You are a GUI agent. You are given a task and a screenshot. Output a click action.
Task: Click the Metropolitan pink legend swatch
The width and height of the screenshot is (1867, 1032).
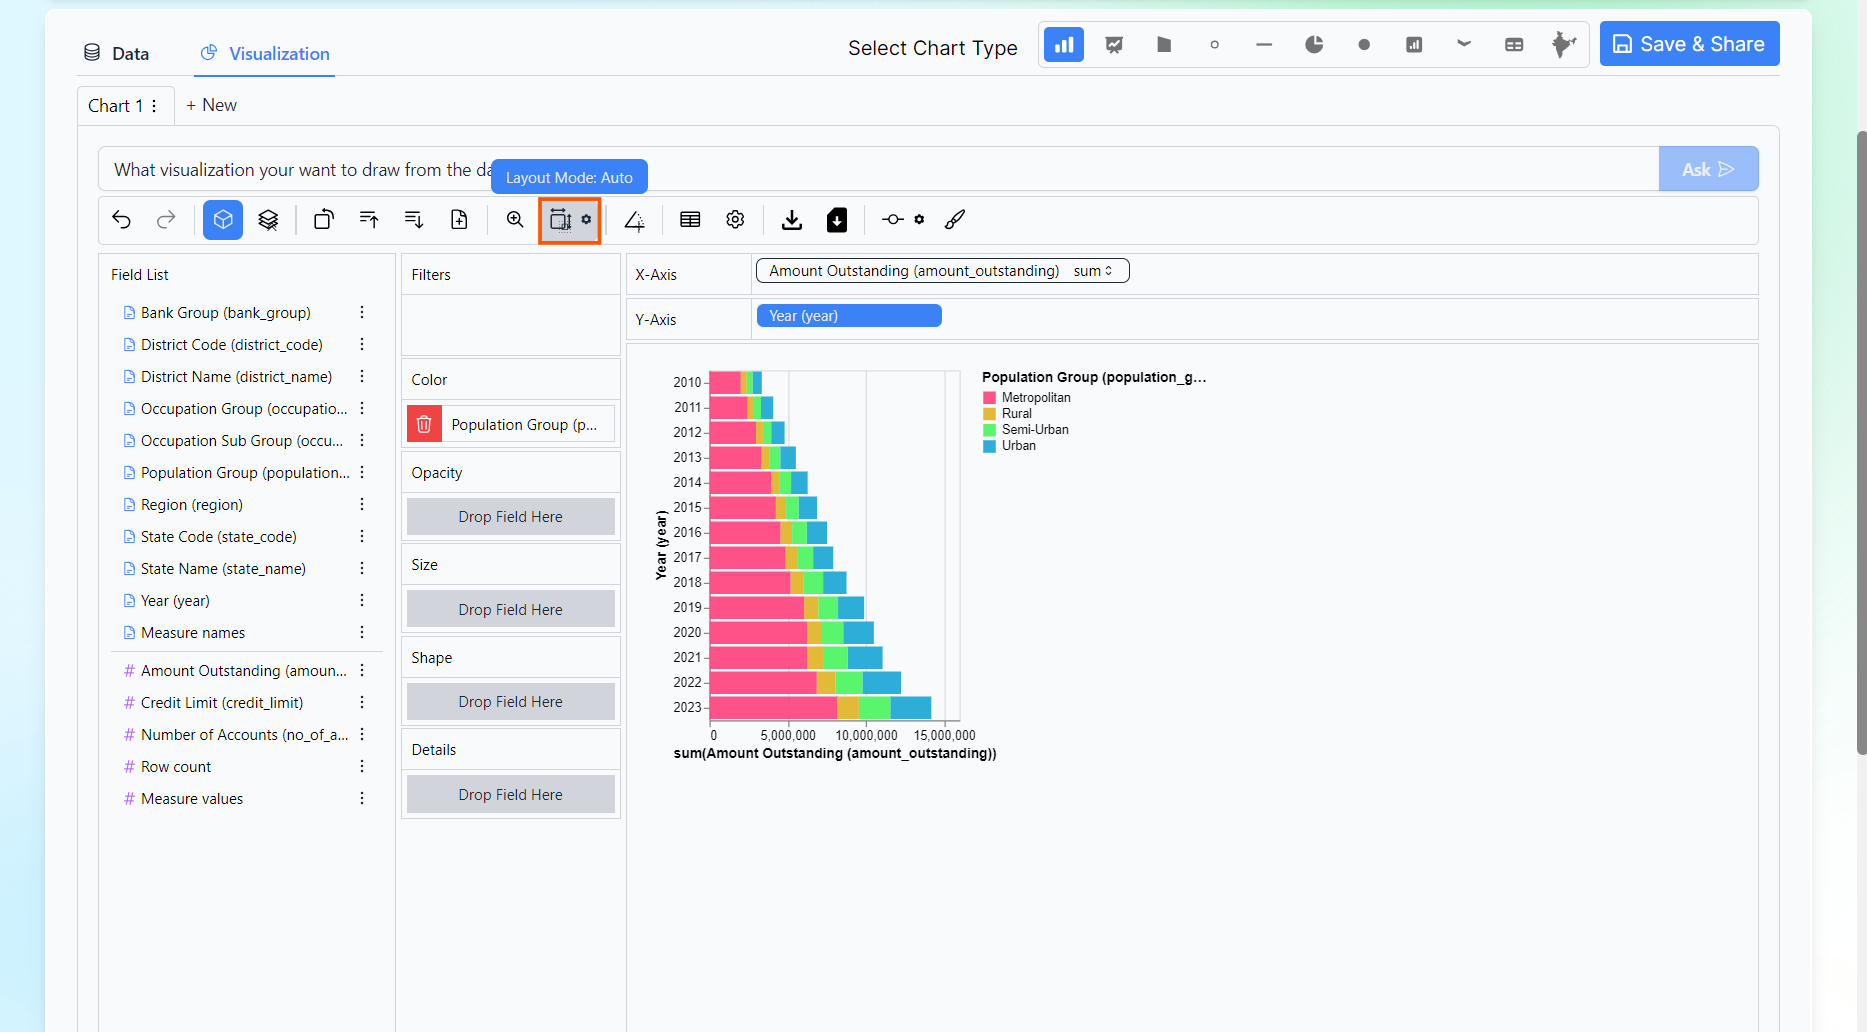point(989,398)
